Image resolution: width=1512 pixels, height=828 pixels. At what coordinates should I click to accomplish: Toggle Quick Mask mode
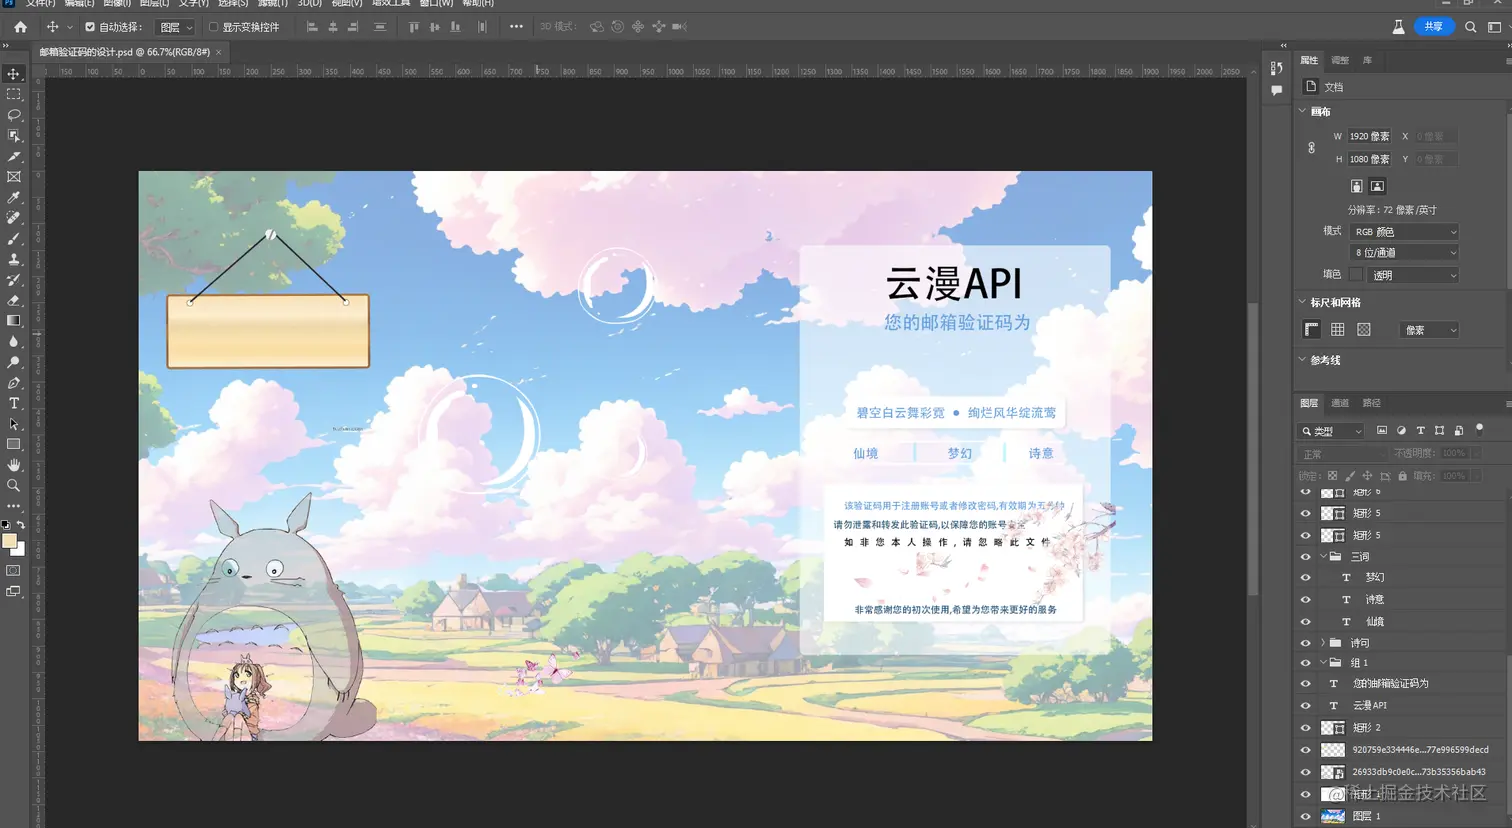[x=14, y=571]
